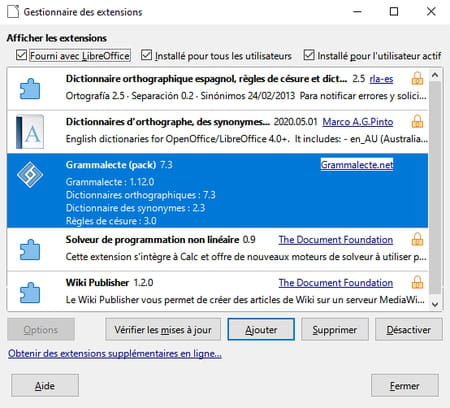Uncheck 'Installé pour tous les utilisateurs'

click(146, 55)
